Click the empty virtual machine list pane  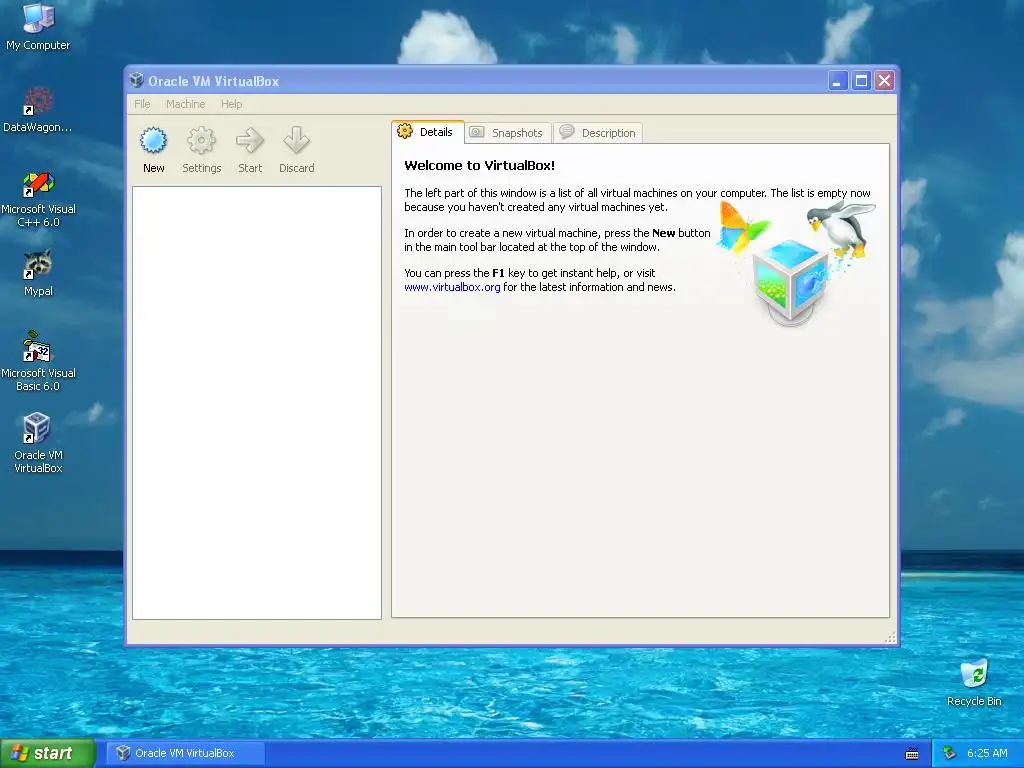[x=257, y=402]
